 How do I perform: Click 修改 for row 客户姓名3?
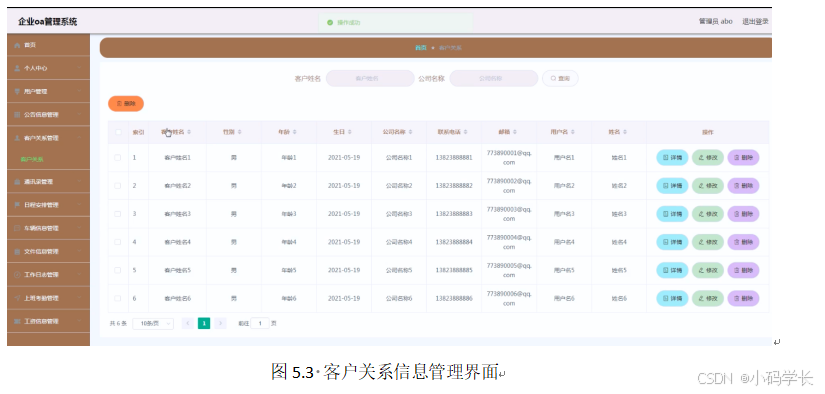click(x=708, y=214)
